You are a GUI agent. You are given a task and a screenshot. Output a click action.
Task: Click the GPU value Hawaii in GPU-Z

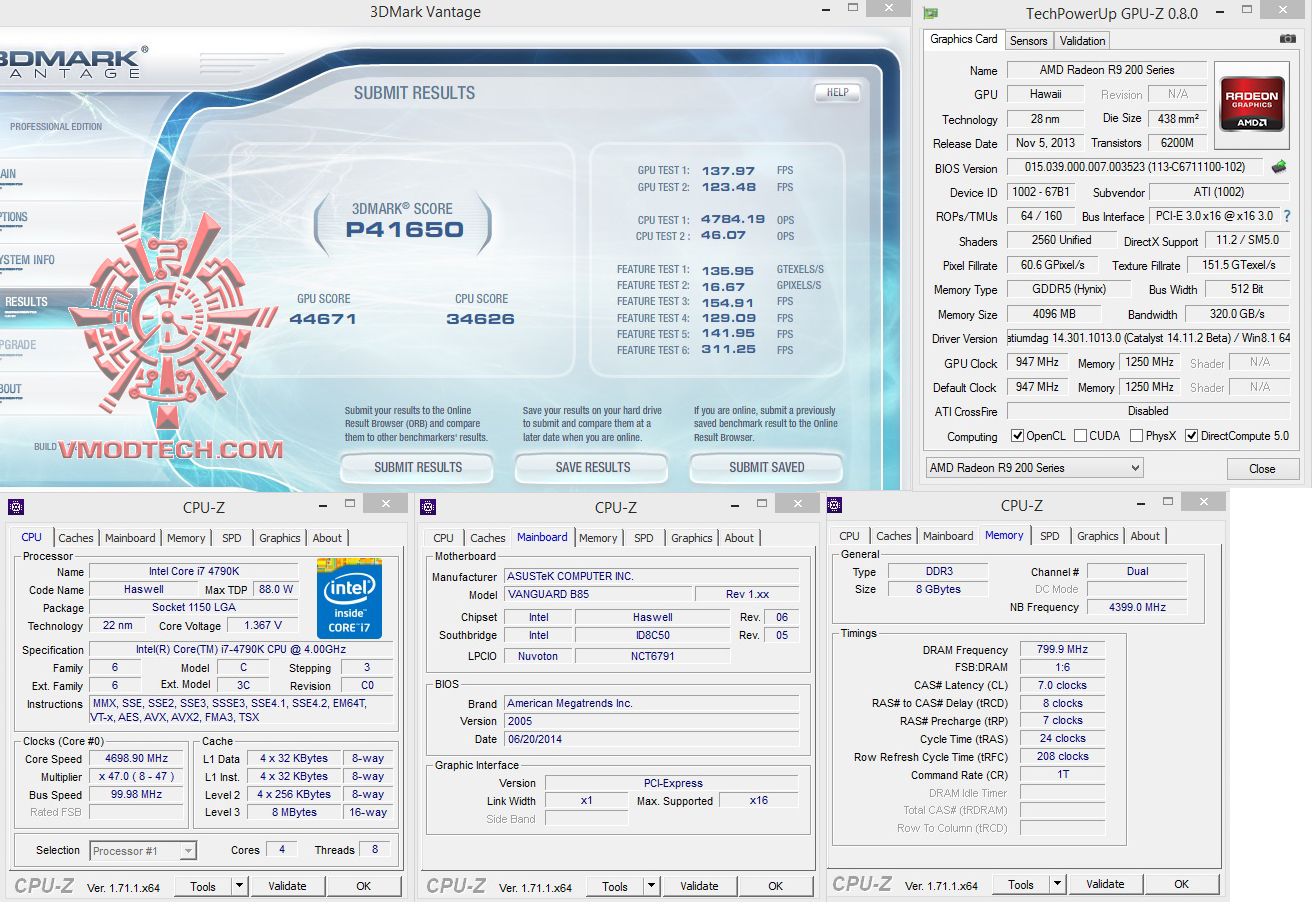(x=1046, y=94)
